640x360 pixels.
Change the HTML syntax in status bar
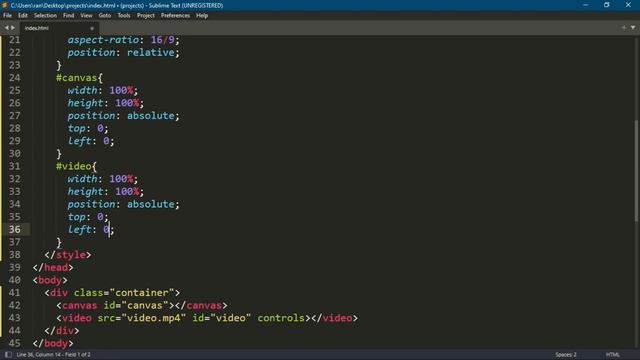(x=613, y=354)
